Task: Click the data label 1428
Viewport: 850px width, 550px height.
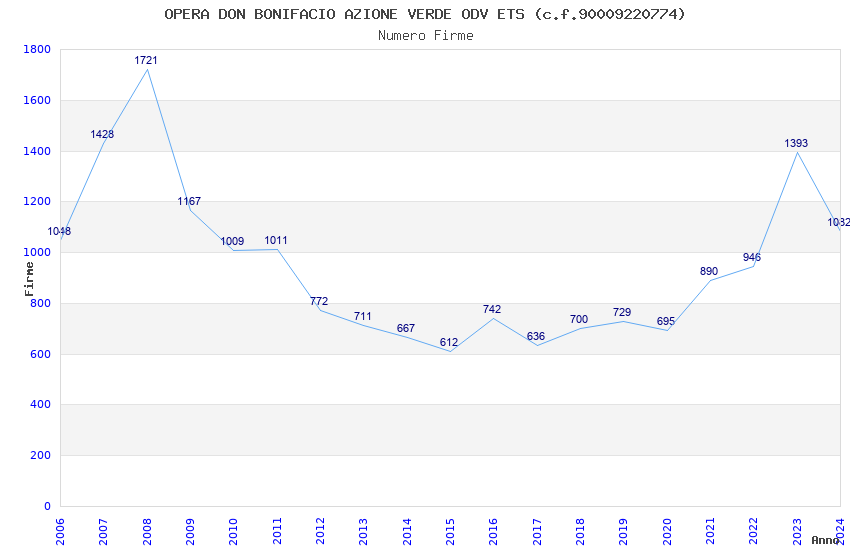Action: tap(102, 134)
